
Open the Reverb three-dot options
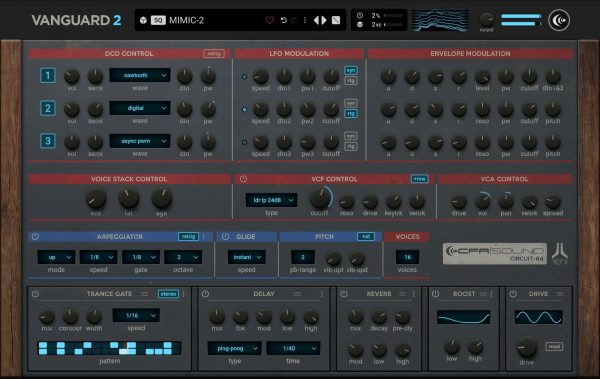coord(414,294)
